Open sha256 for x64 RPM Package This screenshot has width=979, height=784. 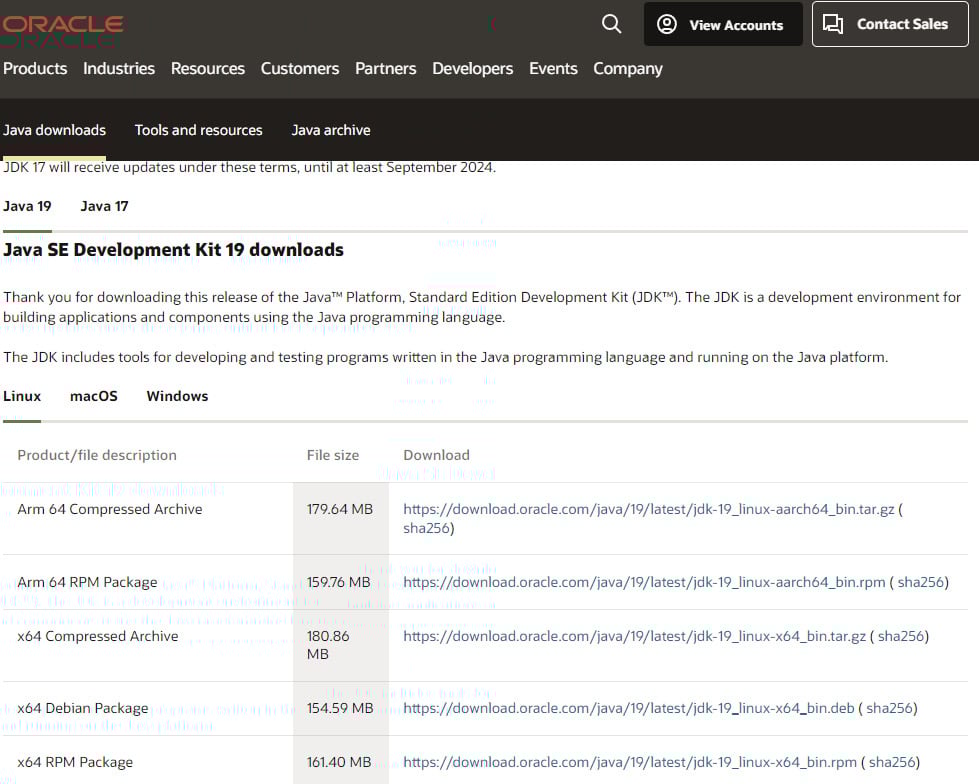click(x=892, y=762)
